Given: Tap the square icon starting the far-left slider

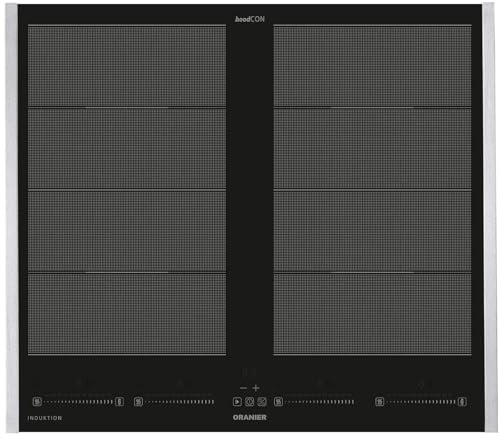Looking at the screenshot, I should [x=37, y=402].
